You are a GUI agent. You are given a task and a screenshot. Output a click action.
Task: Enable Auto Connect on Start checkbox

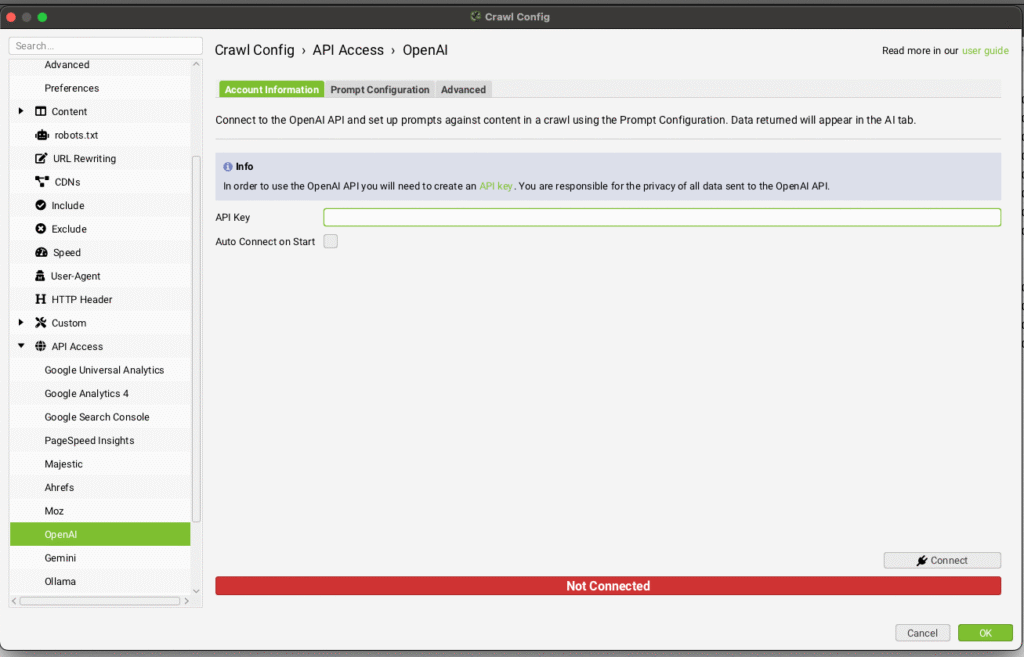[x=330, y=241]
